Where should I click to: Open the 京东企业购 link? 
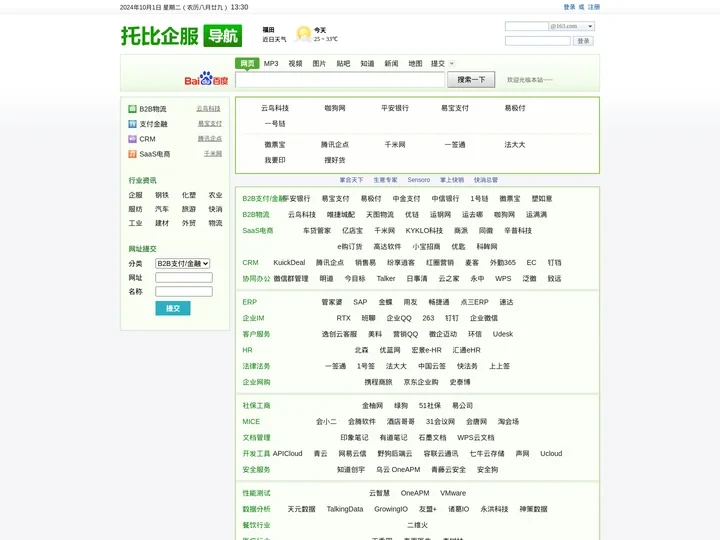point(421,382)
